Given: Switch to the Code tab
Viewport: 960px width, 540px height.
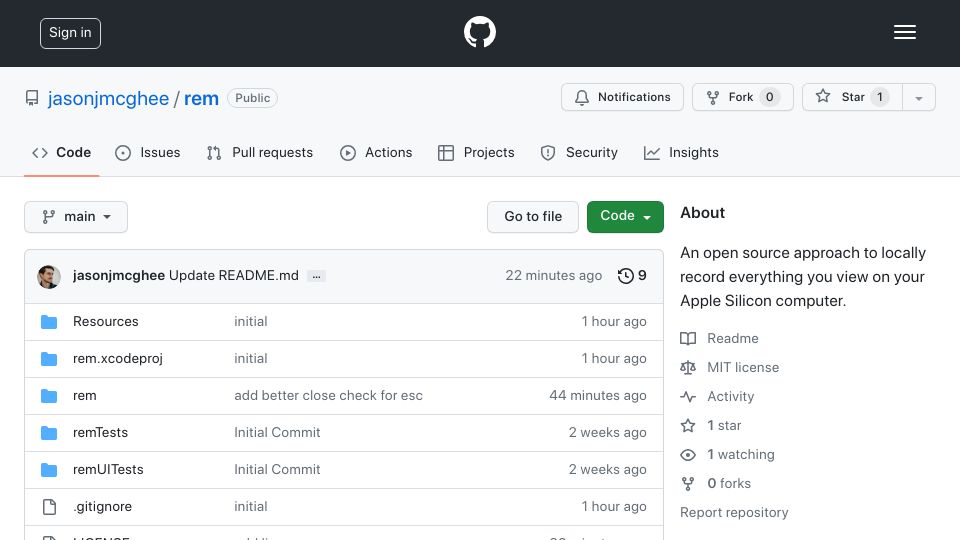Looking at the screenshot, I should point(62,152).
